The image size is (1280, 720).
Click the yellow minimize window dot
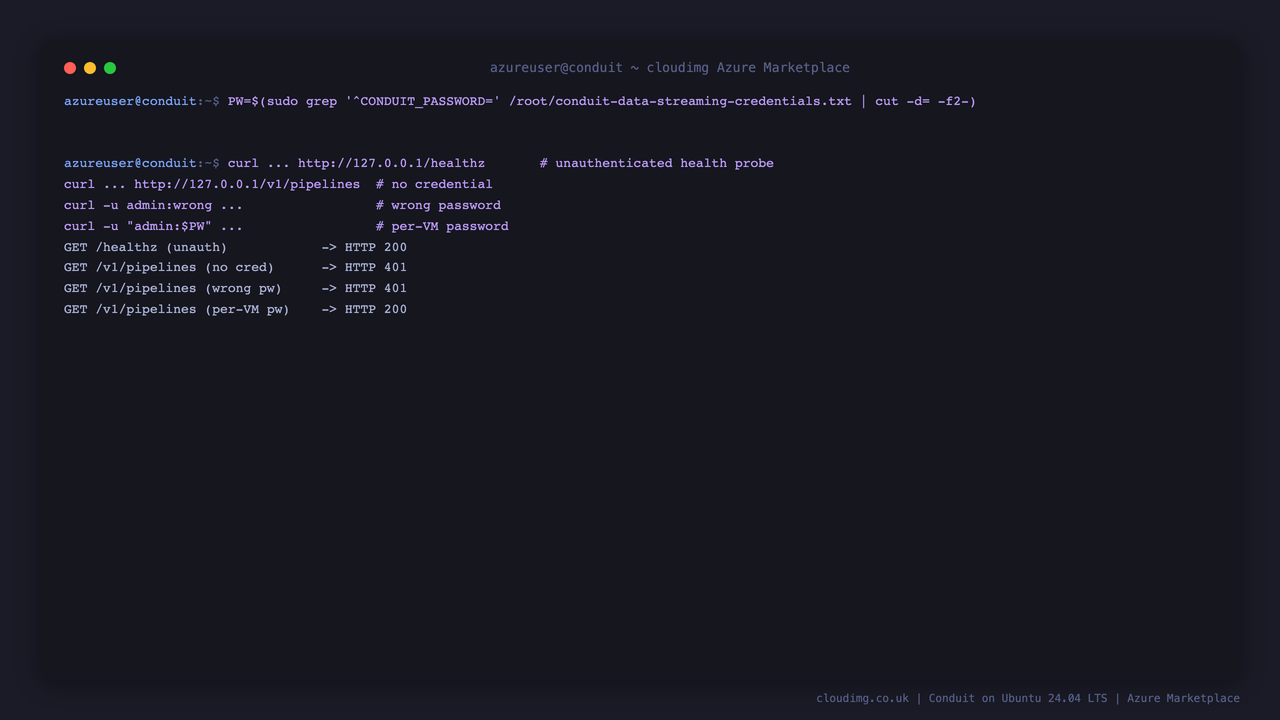tap(90, 68)
